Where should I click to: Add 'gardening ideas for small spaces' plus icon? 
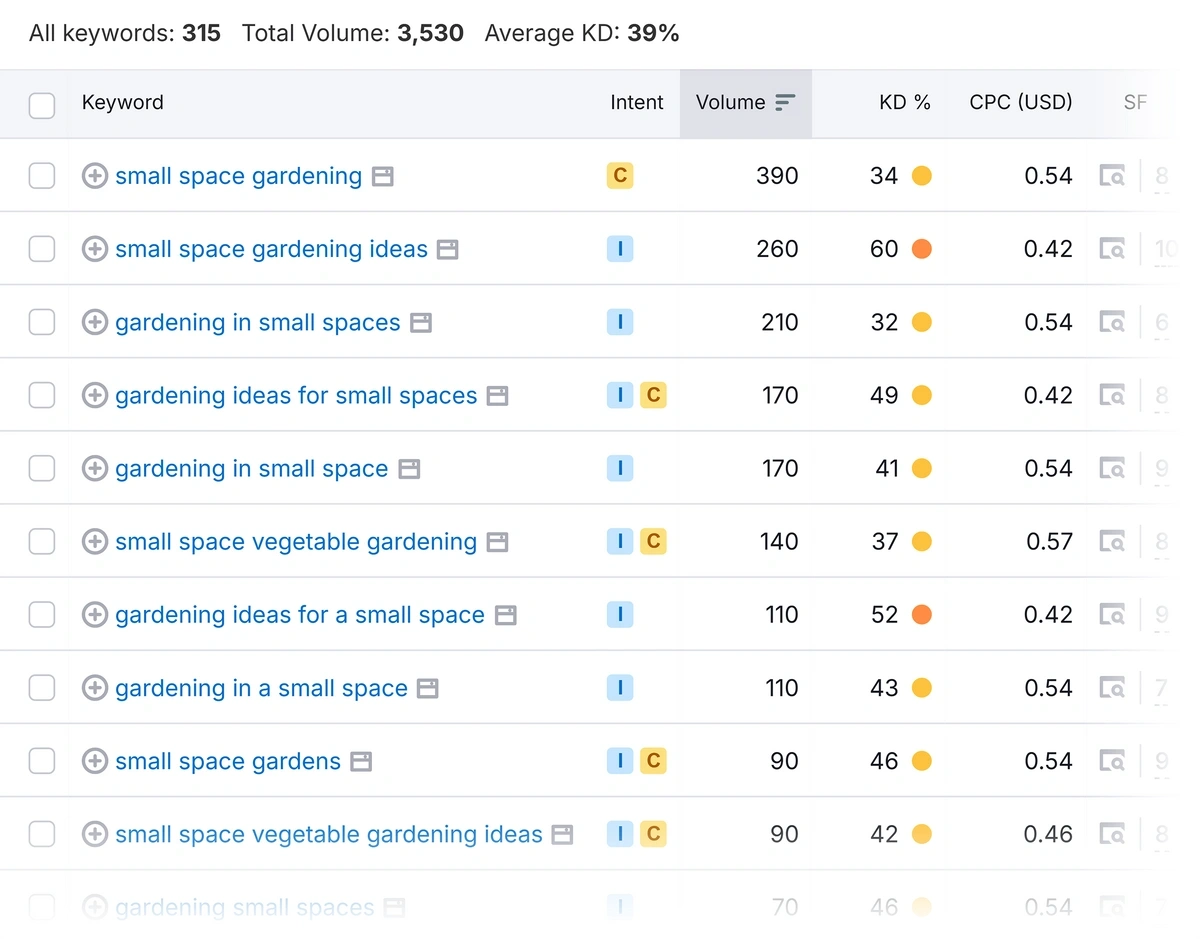click(x=94, y=395)
